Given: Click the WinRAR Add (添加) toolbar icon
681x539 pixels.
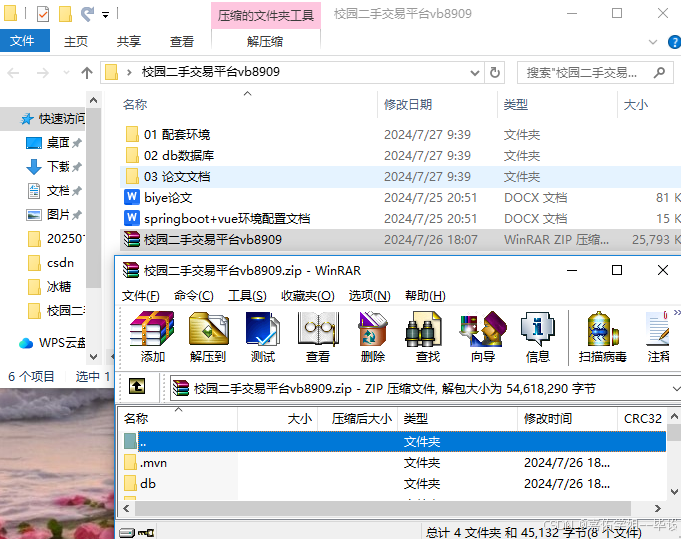Looking at the screenshot, I should click(x=152, y=337).
